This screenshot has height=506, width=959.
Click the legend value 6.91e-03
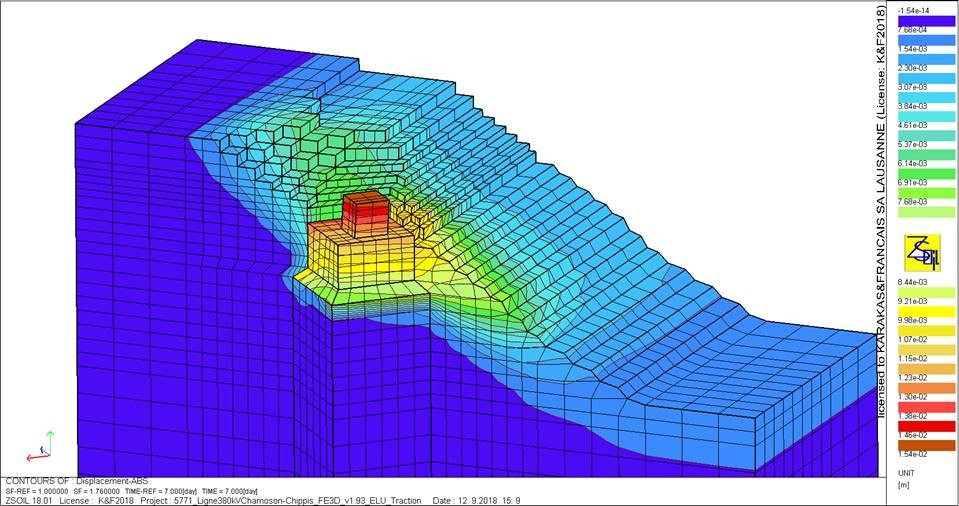pos(913,183)
